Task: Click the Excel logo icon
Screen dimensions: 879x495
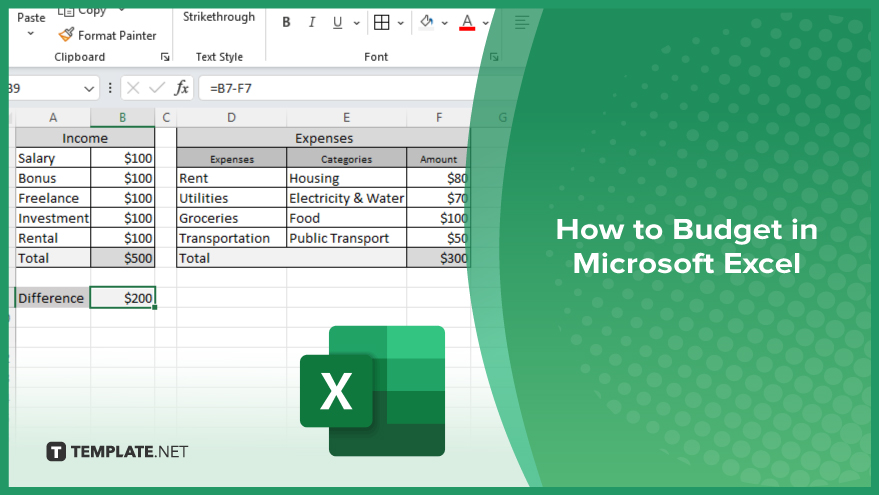Action: [x=372, y=391]
